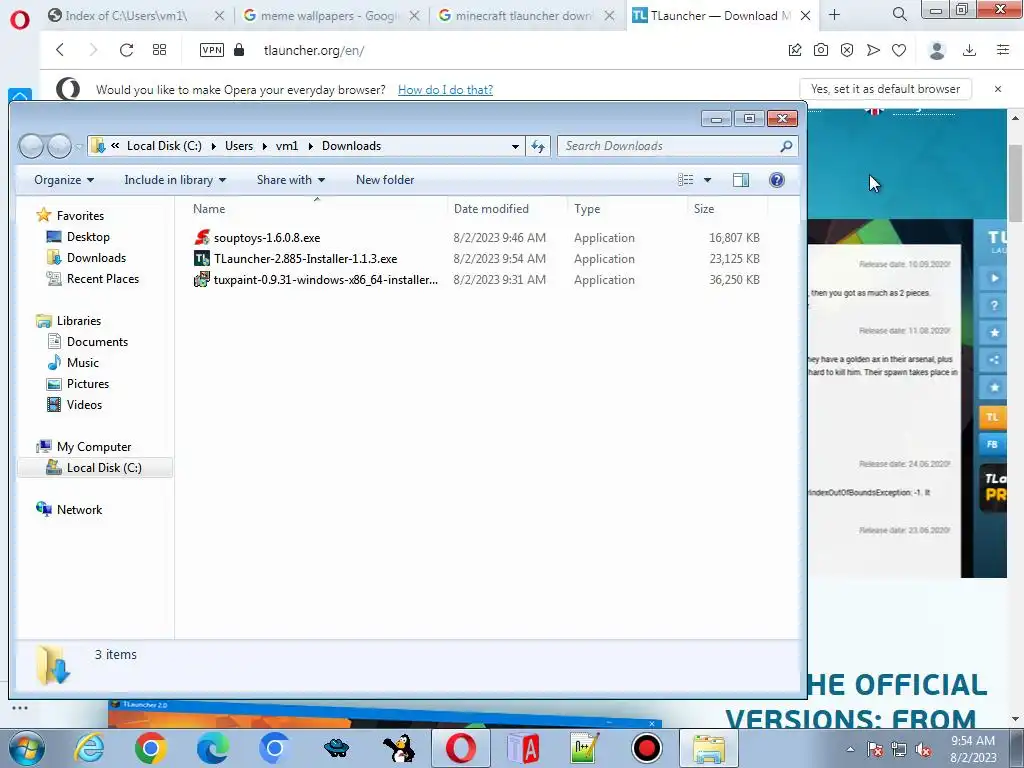The width and height of the screenshot is (1024, 768).
Task: Click the ad blocker shield icon
Action: click(x=847, y=50)
